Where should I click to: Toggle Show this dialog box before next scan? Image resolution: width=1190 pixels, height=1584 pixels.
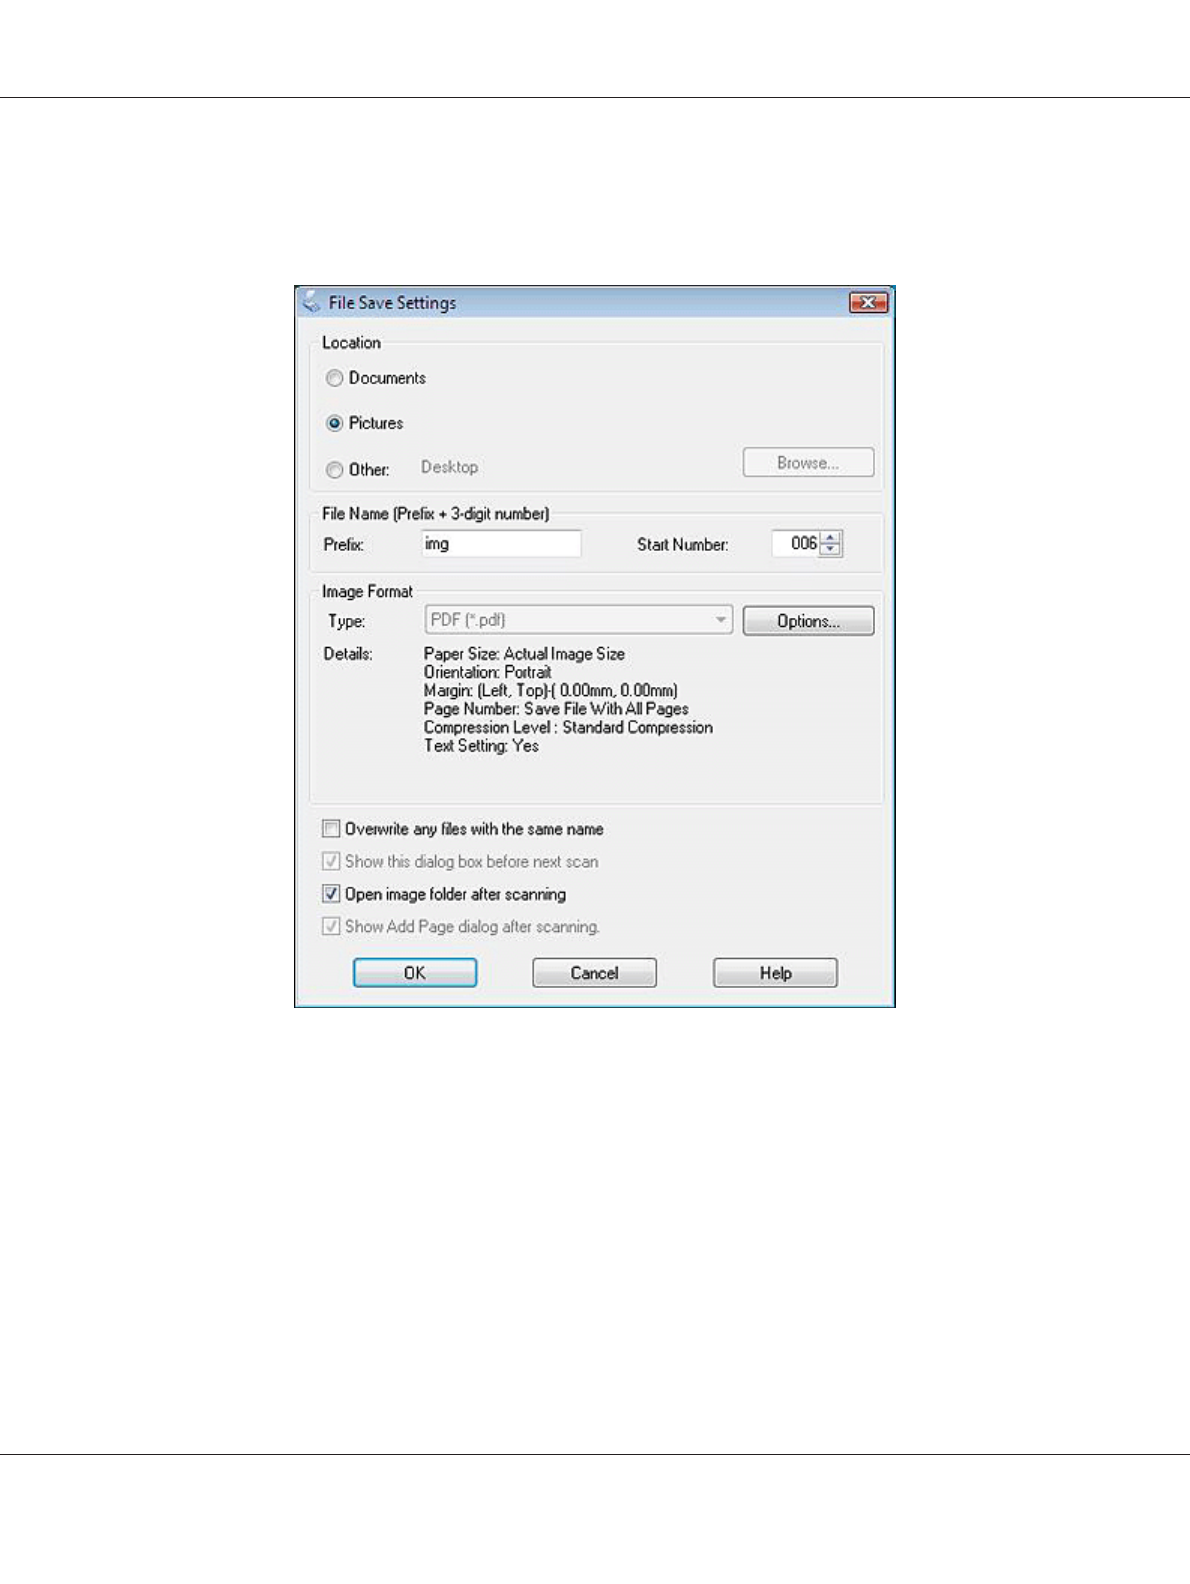pyautogui.click(x=331, y=861)
